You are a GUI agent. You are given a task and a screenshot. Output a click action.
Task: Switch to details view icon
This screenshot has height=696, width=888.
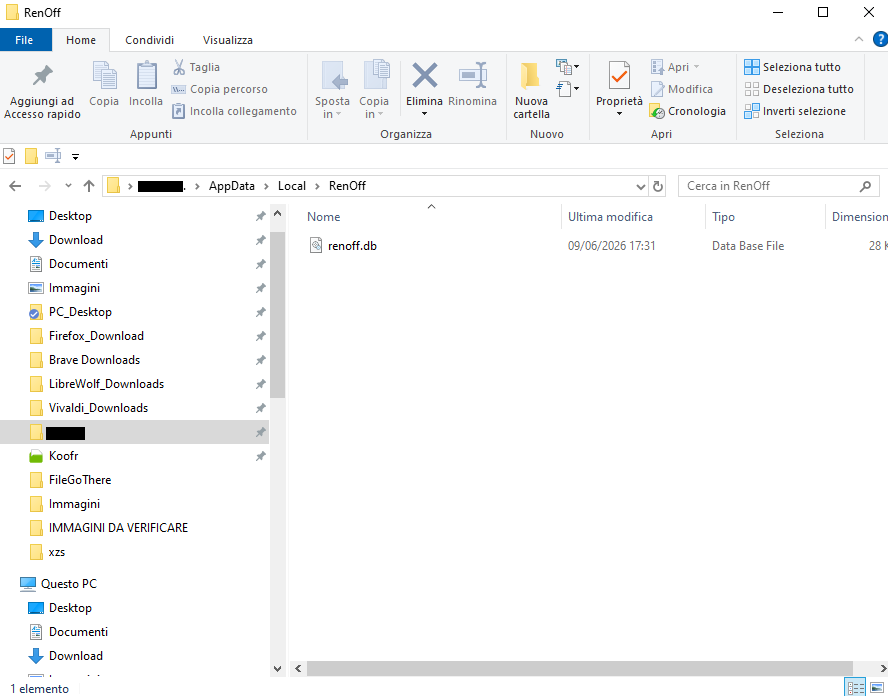click(855, 688)
